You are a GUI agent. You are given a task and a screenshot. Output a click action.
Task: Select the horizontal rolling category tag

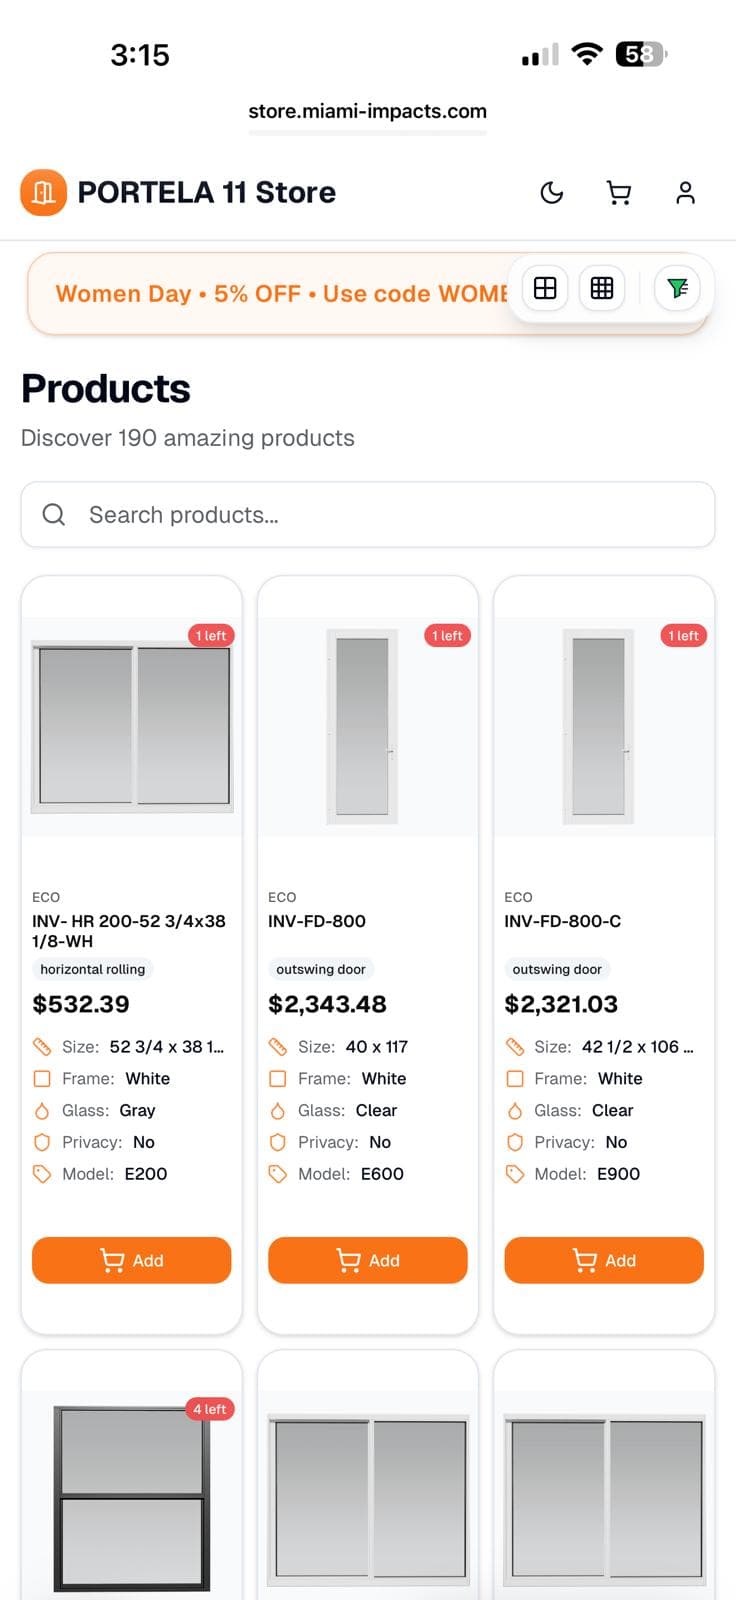93,969
